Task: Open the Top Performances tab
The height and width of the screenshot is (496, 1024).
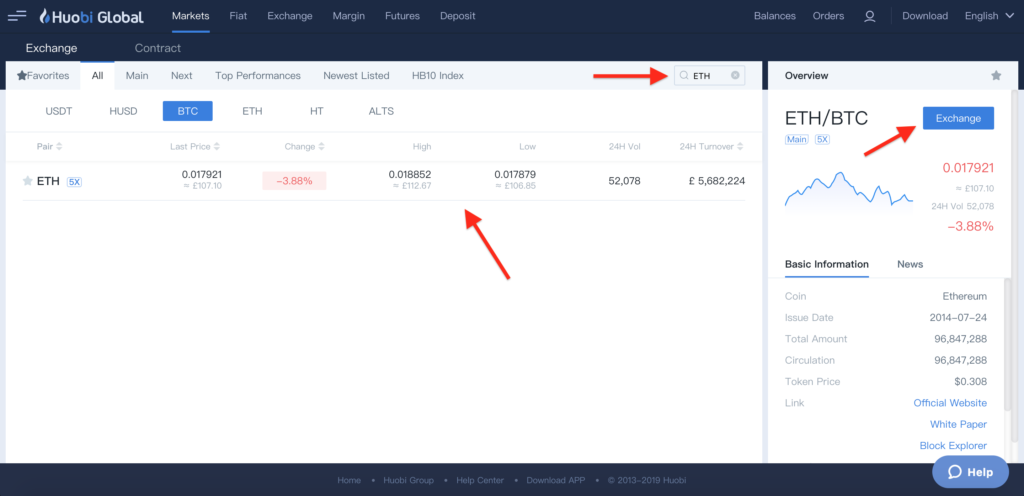Action: (x=258, y=76)
